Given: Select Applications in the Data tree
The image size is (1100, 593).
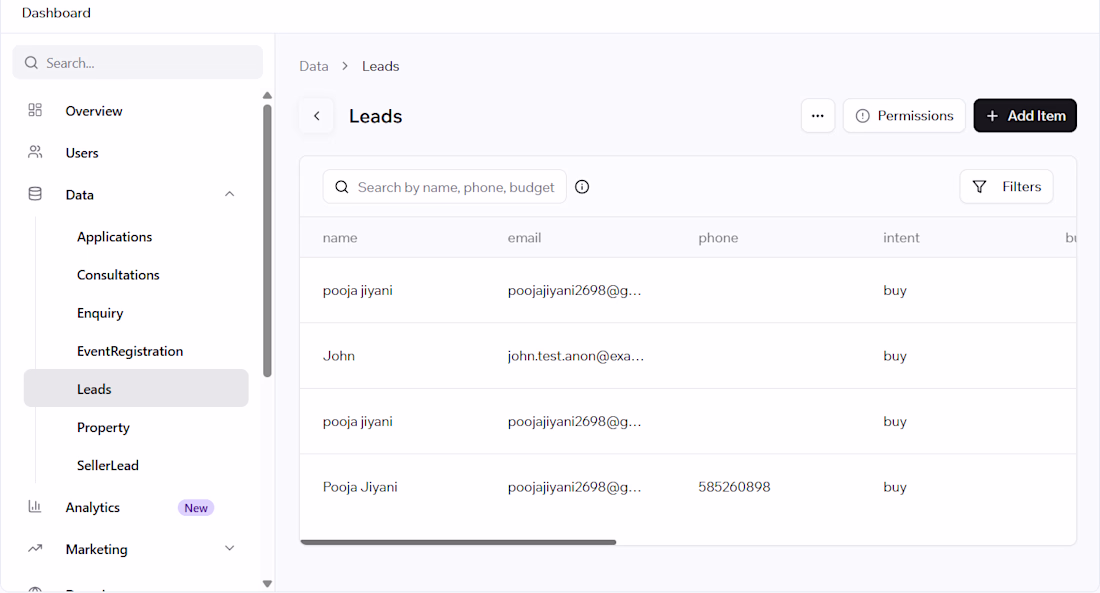Looking at the screenshot, I should tap(114, 237).
